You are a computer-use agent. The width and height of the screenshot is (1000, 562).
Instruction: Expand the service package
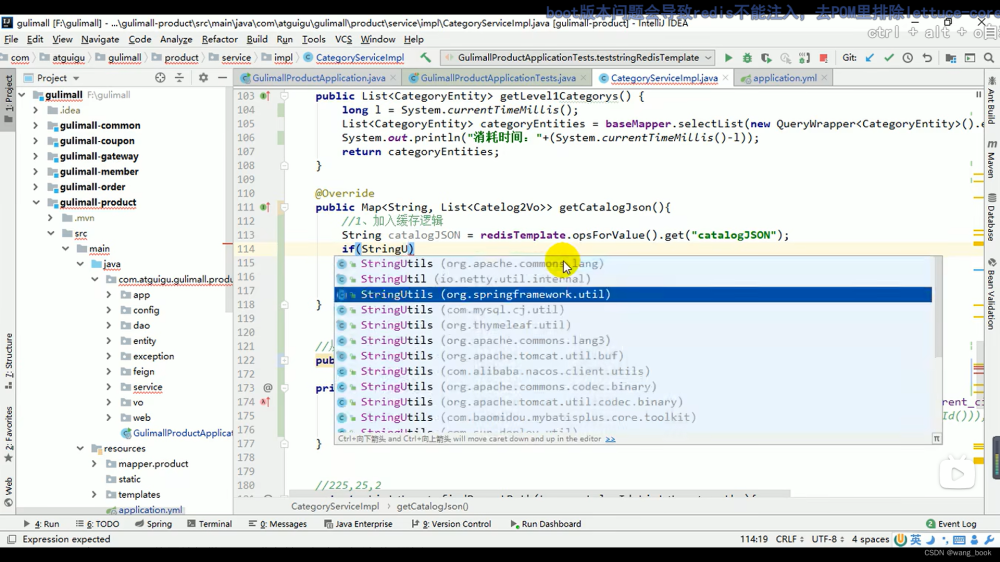[x=108, y=387]
